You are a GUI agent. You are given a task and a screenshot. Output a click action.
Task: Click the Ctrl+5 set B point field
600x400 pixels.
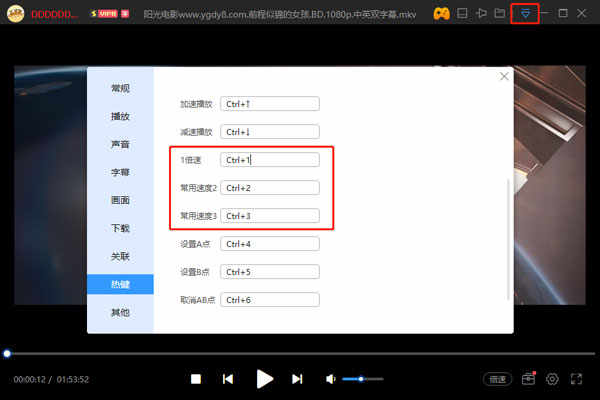[x=270, y=272]
